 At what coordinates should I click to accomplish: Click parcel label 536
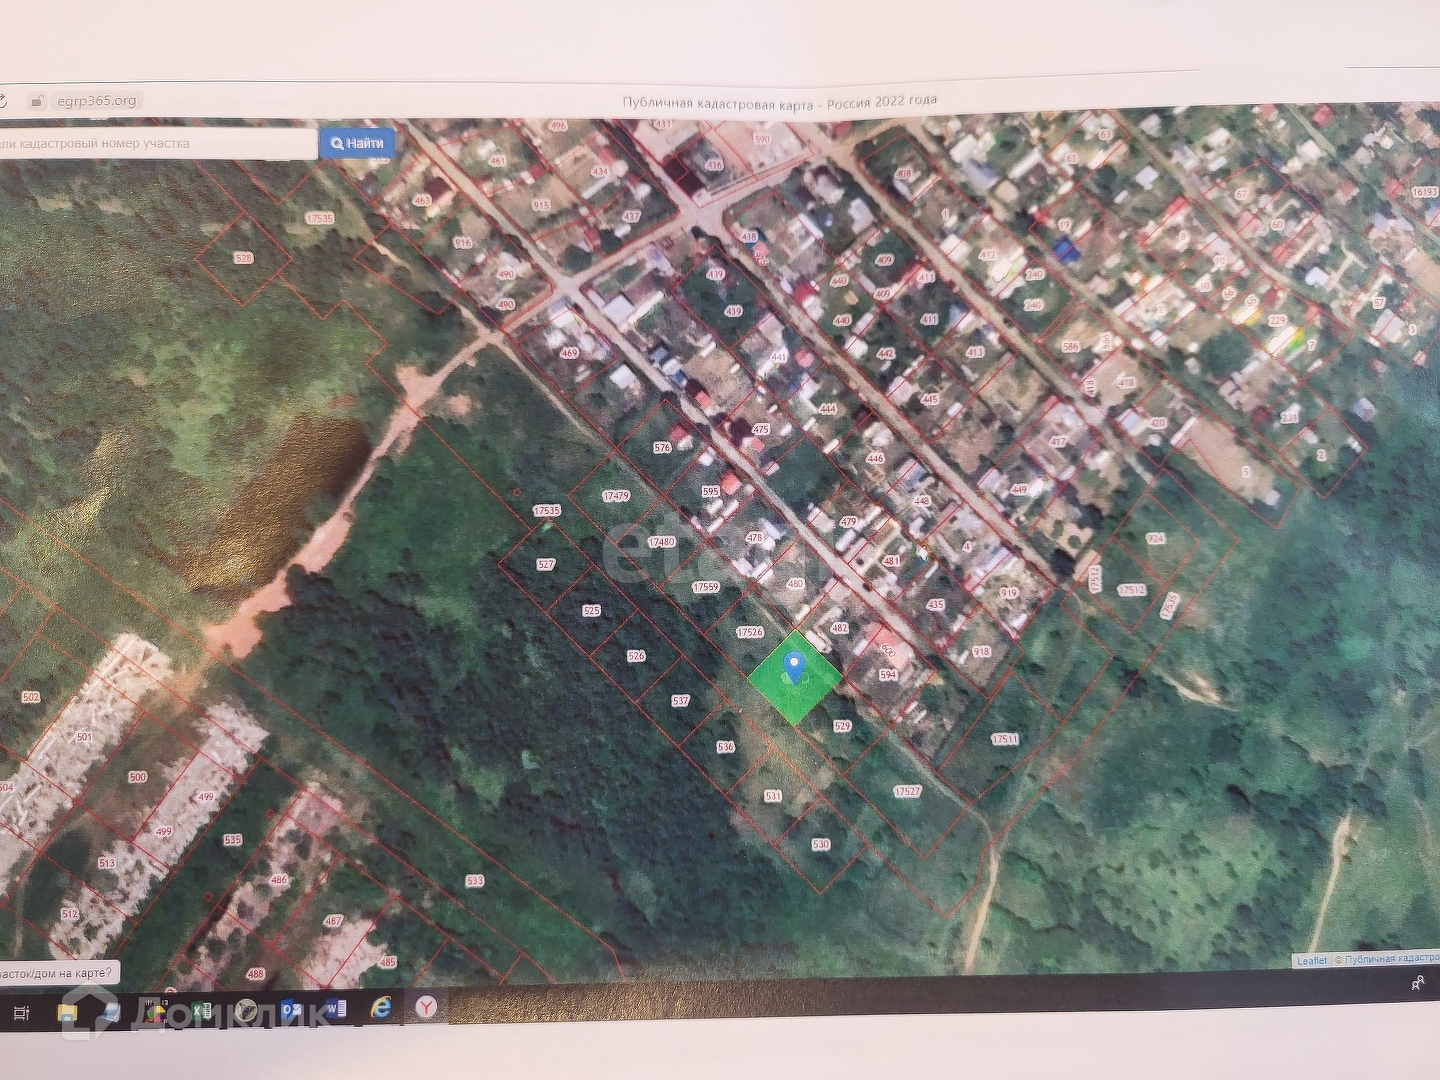[x=726, y=746]
